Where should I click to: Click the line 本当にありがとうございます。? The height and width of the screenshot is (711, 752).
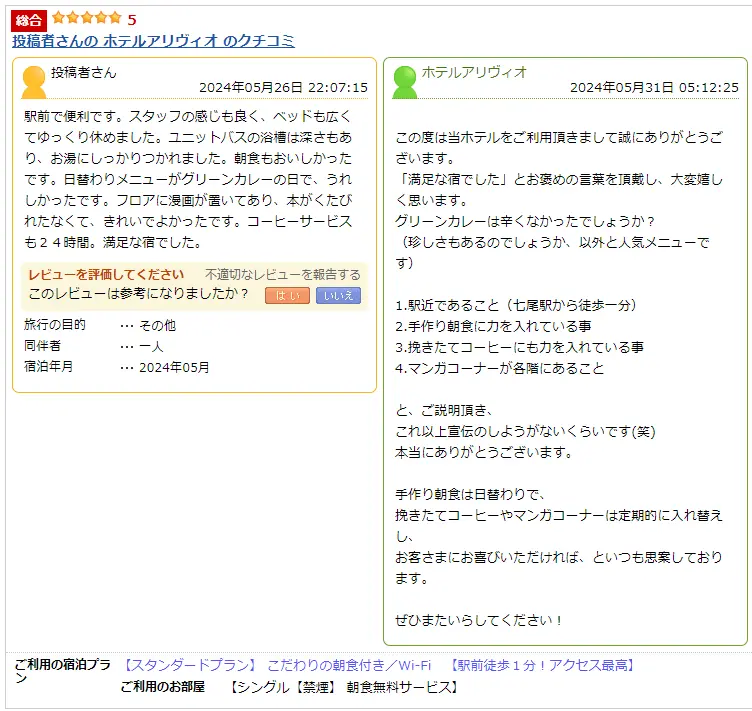tap(483, 453)
